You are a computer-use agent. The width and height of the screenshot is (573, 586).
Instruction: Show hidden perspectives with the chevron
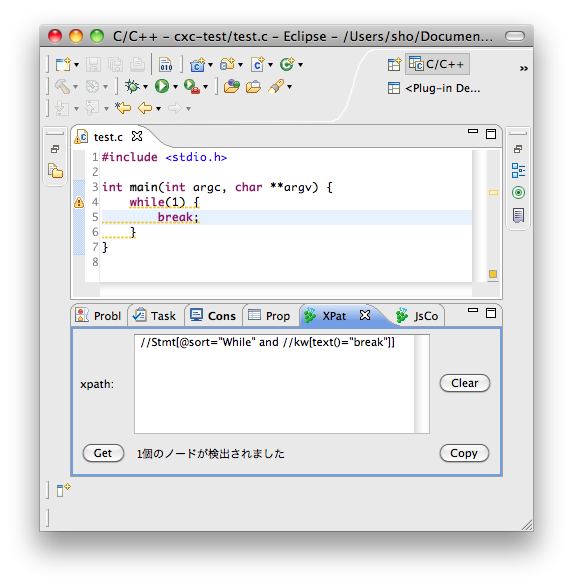[x=524, y=68]
